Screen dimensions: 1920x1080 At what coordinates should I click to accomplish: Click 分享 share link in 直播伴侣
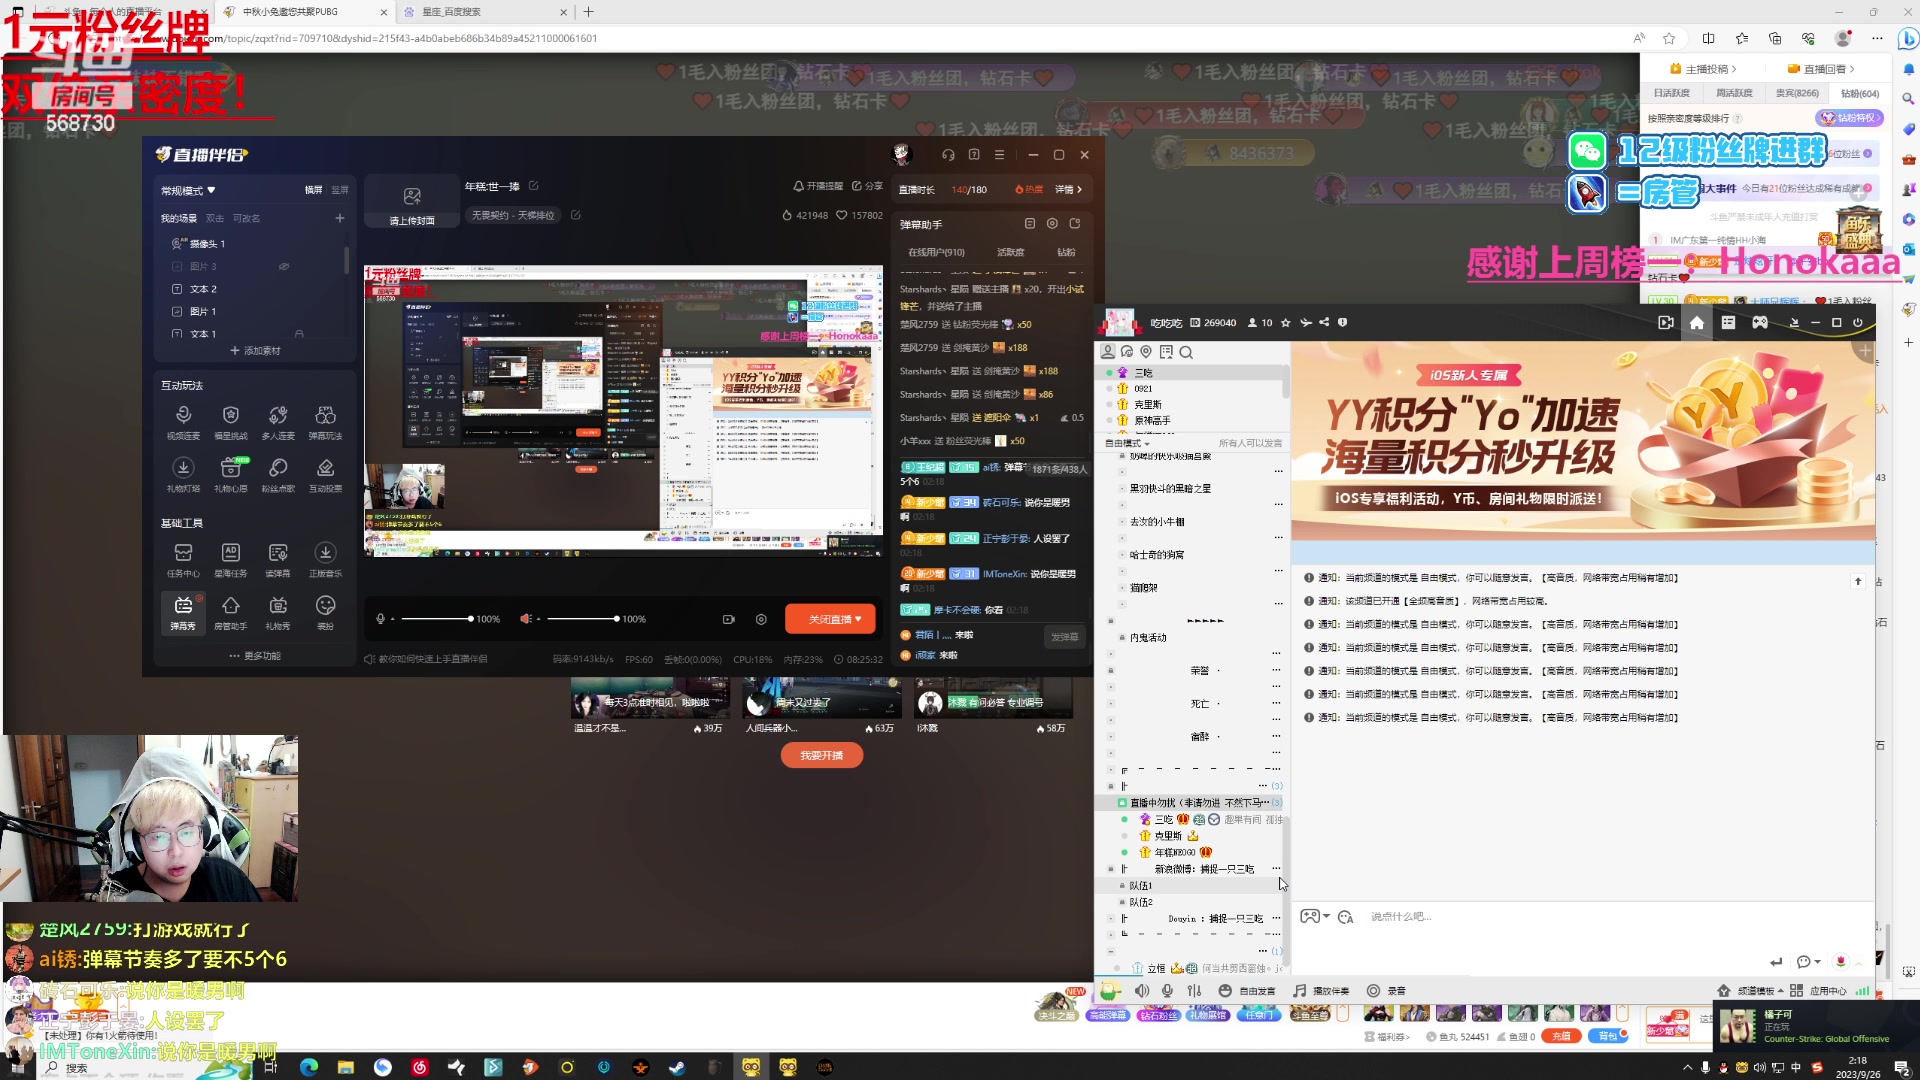point(868,186)
